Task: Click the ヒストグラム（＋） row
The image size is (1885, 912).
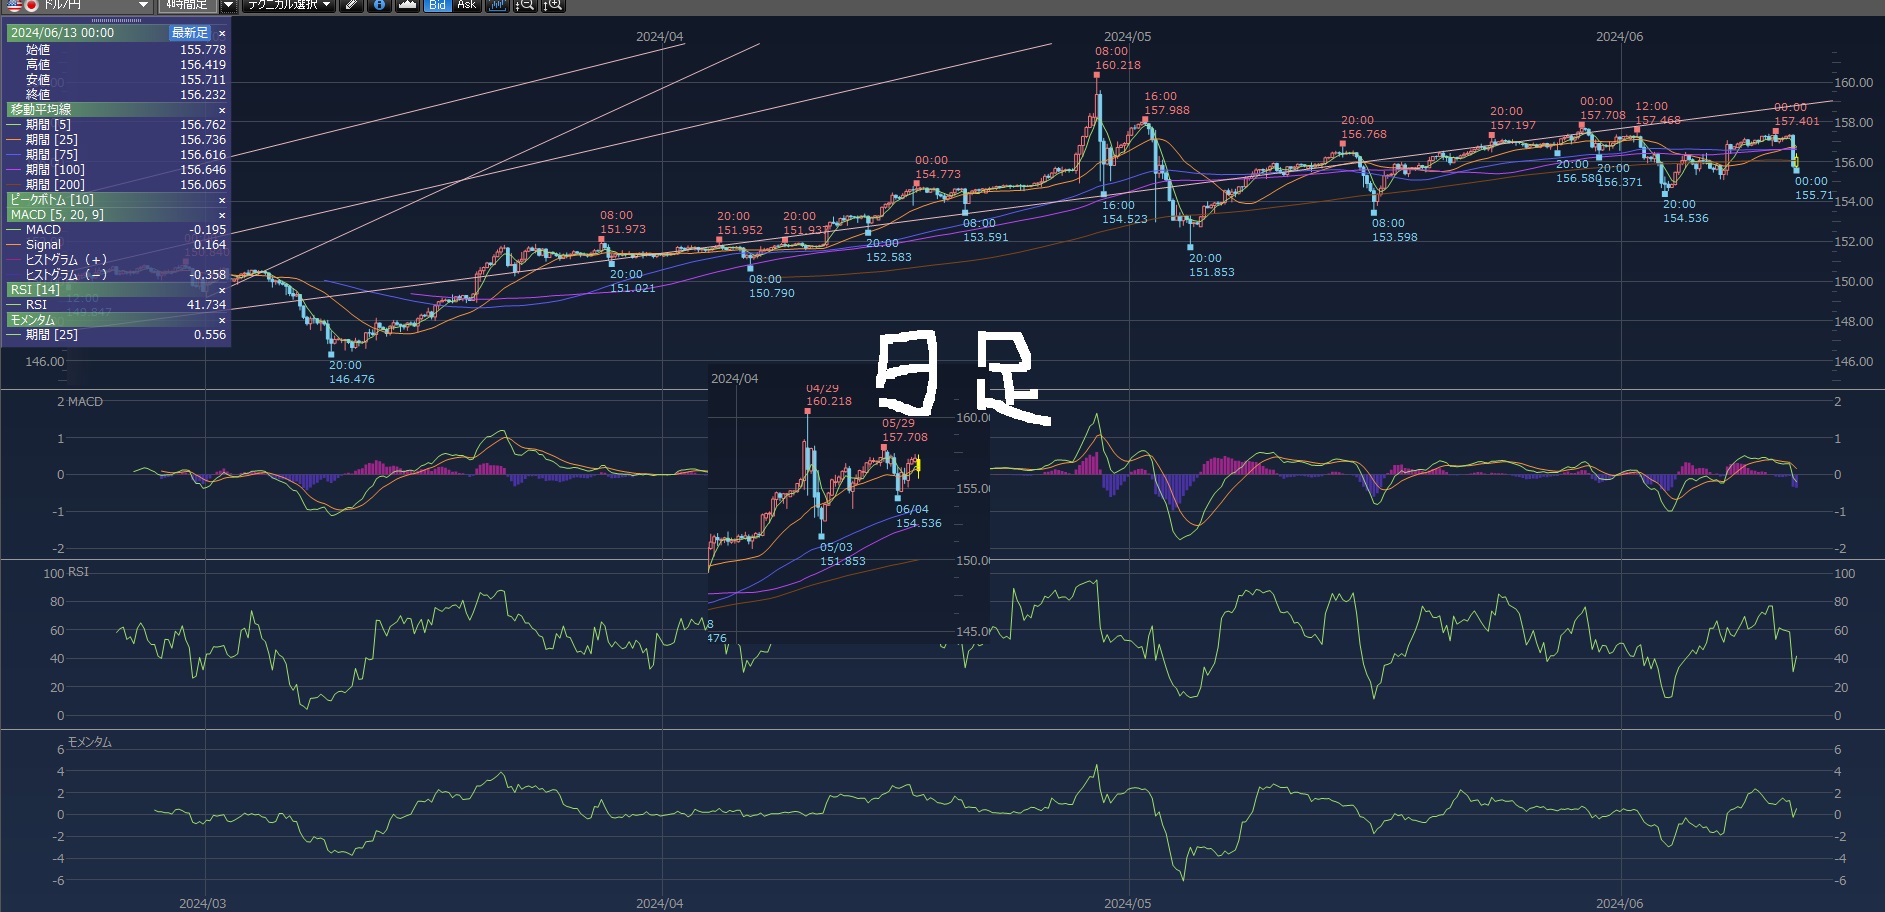Action: 118,260
